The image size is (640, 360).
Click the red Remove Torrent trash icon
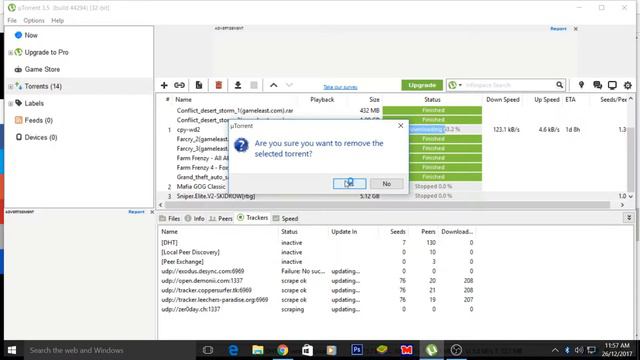[219, 85]
